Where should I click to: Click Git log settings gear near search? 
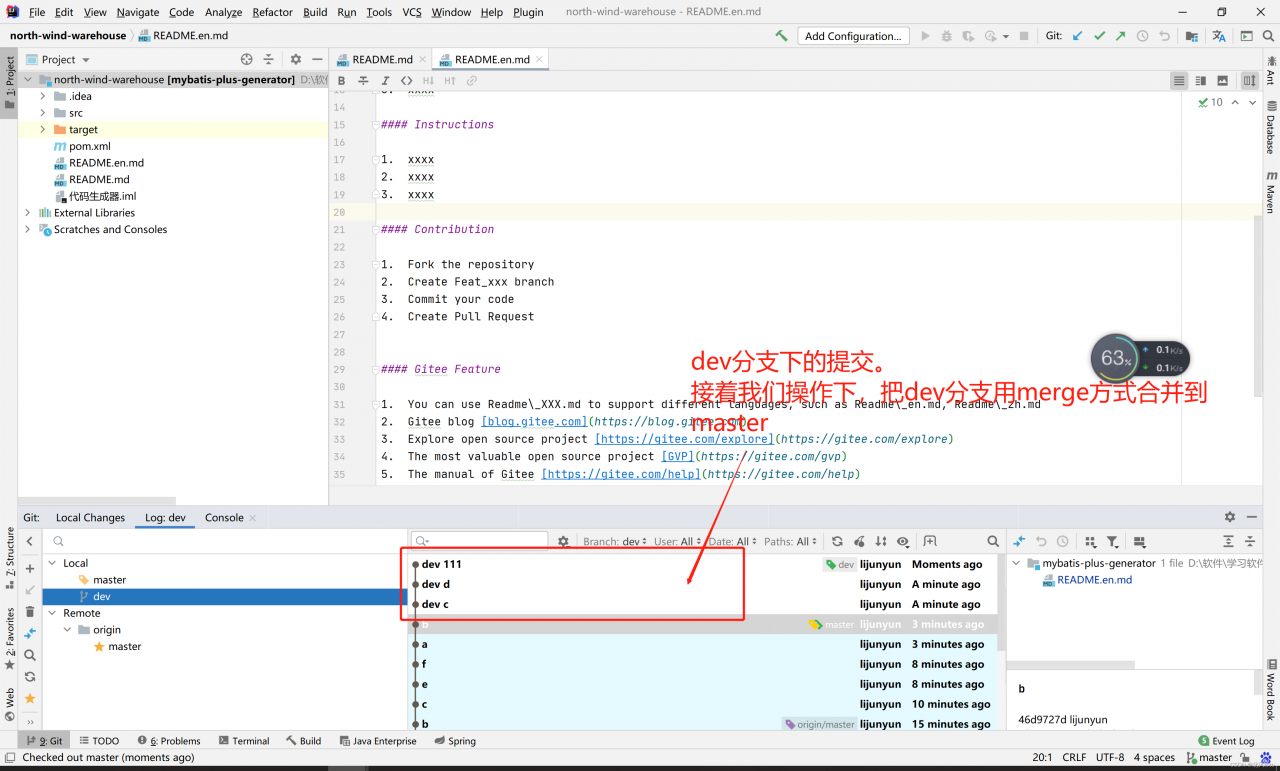[563, 541]
